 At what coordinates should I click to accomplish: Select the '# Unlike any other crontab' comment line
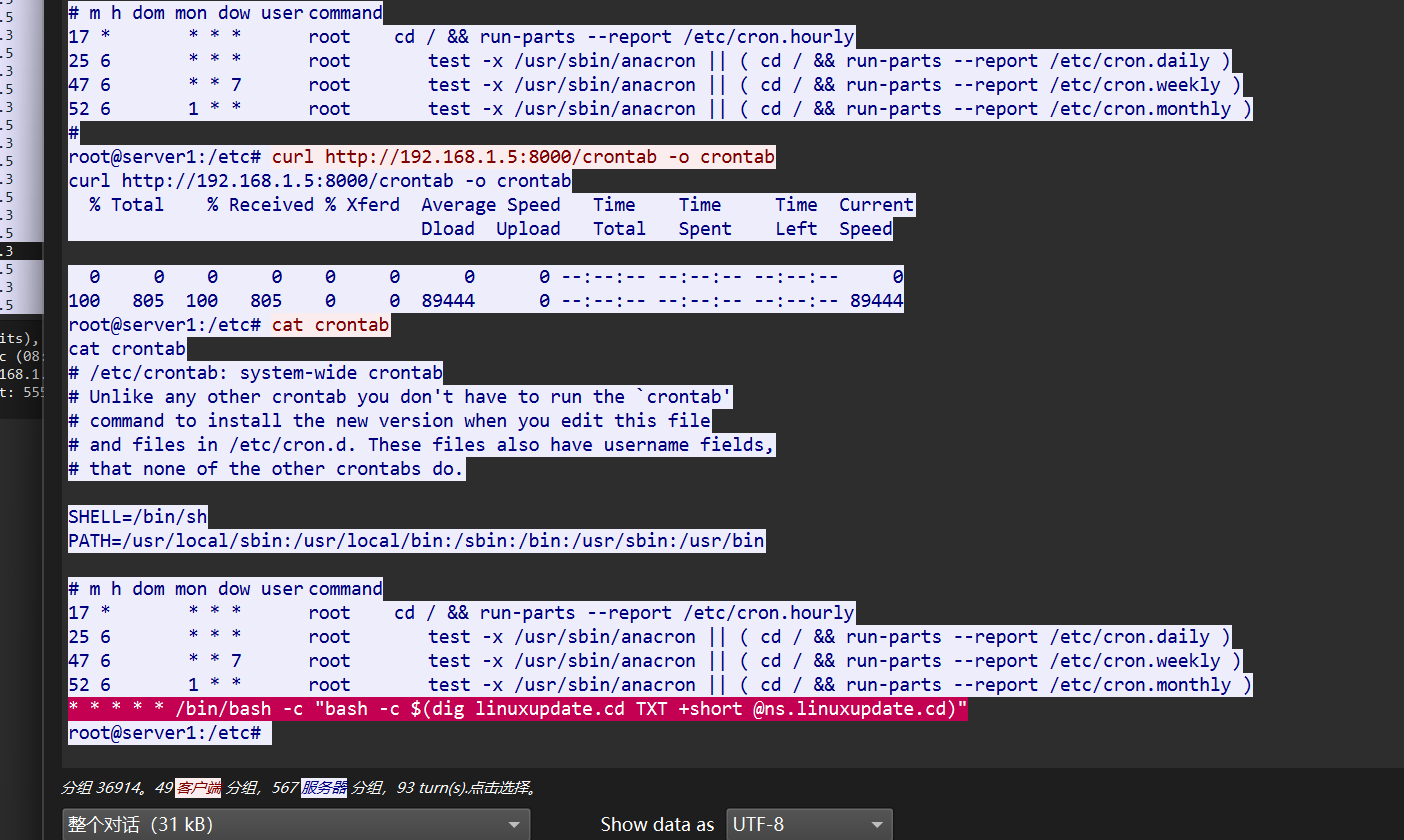pos(400,397)
